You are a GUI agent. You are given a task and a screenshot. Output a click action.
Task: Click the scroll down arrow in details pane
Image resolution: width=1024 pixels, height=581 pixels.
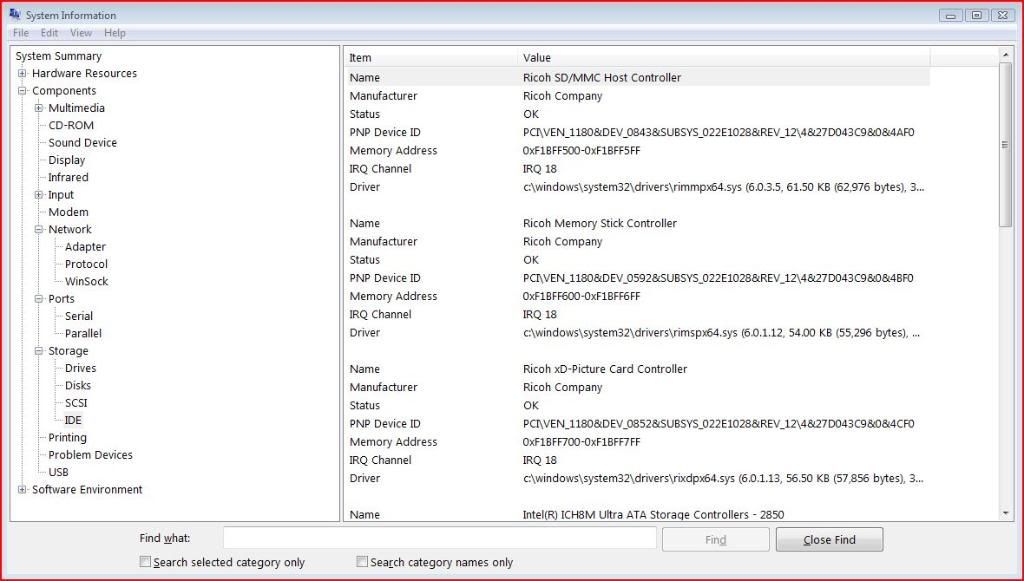[x=1006, y=513]
